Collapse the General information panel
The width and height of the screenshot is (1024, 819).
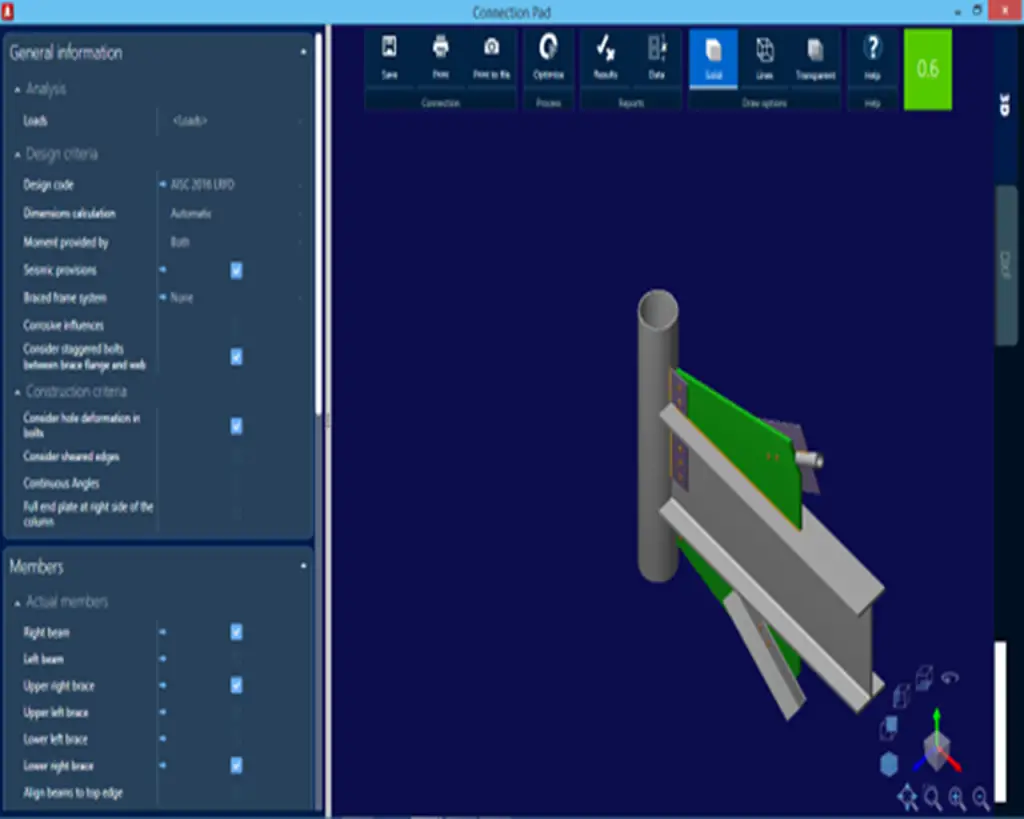pyautogui.click(x=304, y=53)
